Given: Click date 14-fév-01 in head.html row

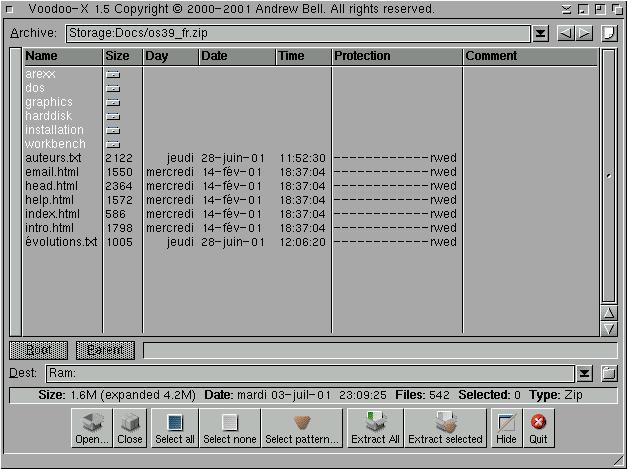Looking at the screenshot, I should pos(232,186).
